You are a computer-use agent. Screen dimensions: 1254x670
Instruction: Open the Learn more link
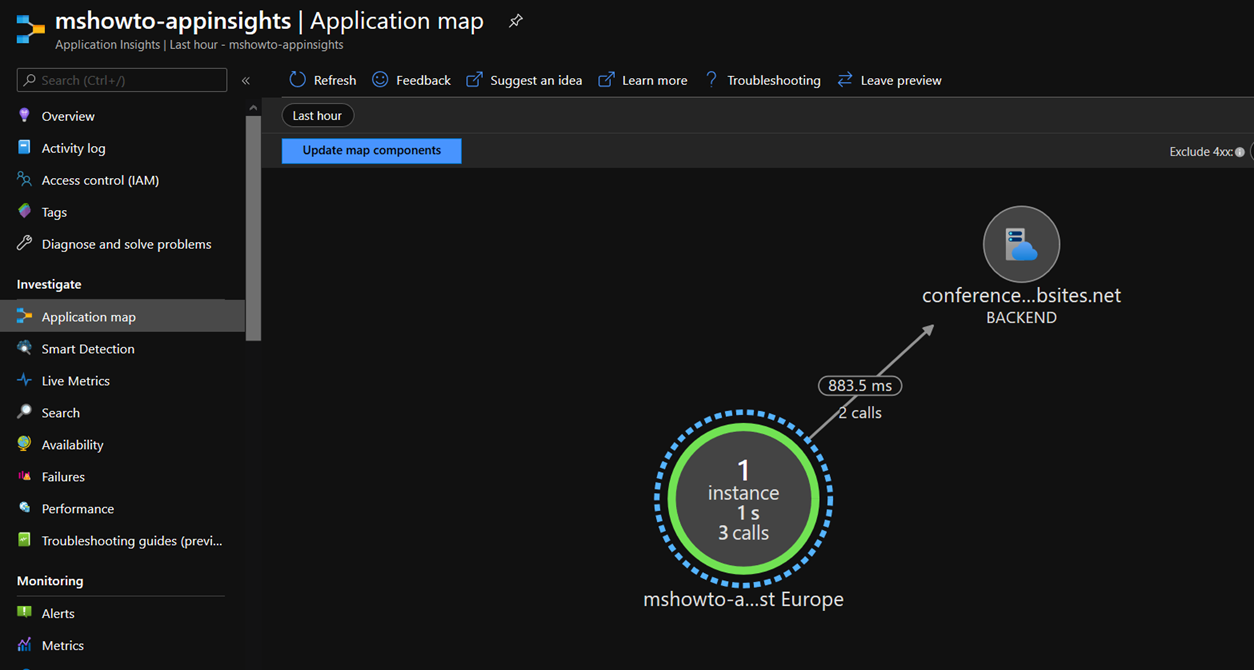[x=655, y=80]
